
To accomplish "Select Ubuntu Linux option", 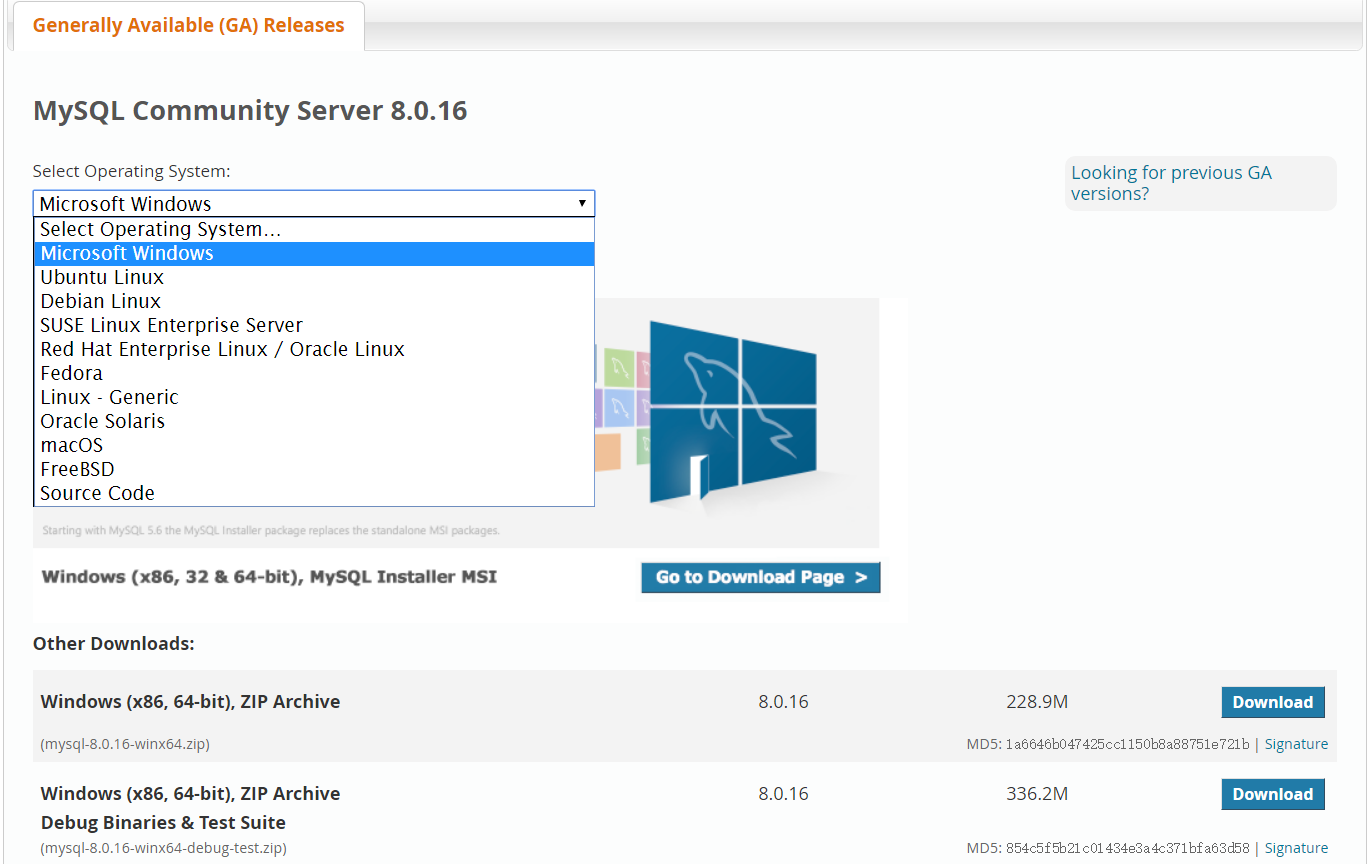I will click(314, 277).
